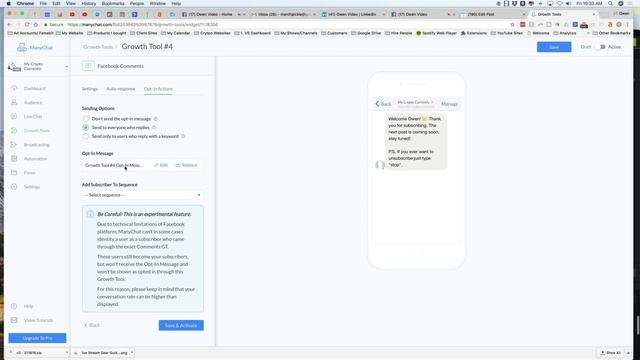Select Send to everyone who replies

(x=85, y=127)
